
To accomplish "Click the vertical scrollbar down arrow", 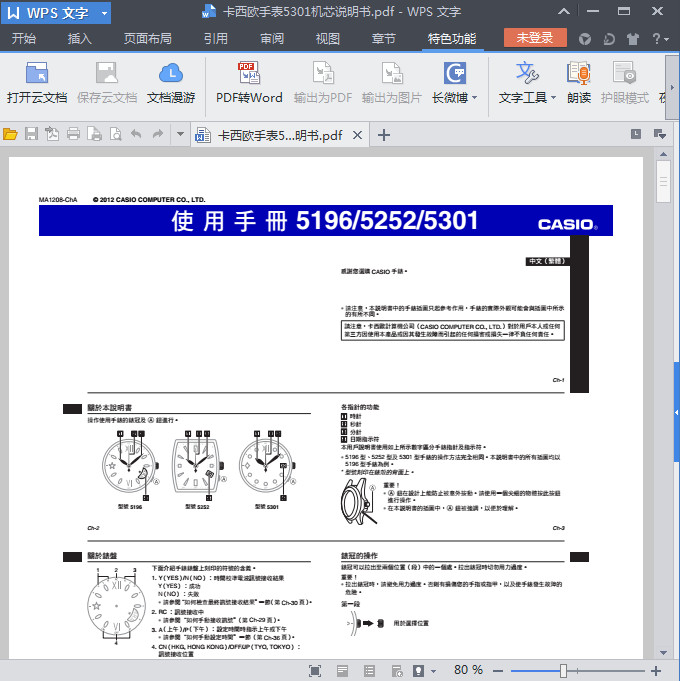I will [x=663, y=652].
